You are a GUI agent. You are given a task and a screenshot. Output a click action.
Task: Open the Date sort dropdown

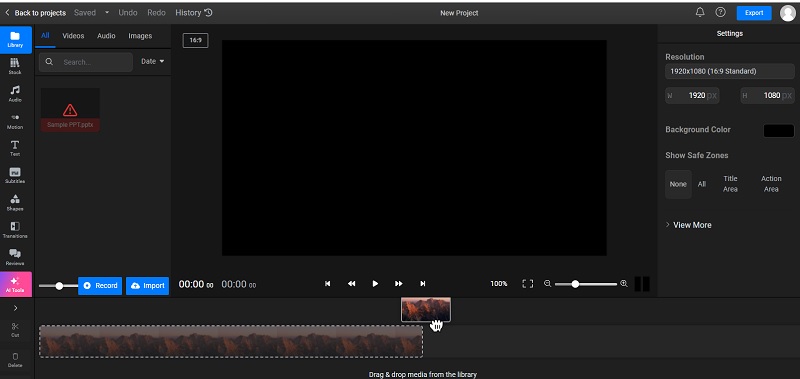[153, 61]
